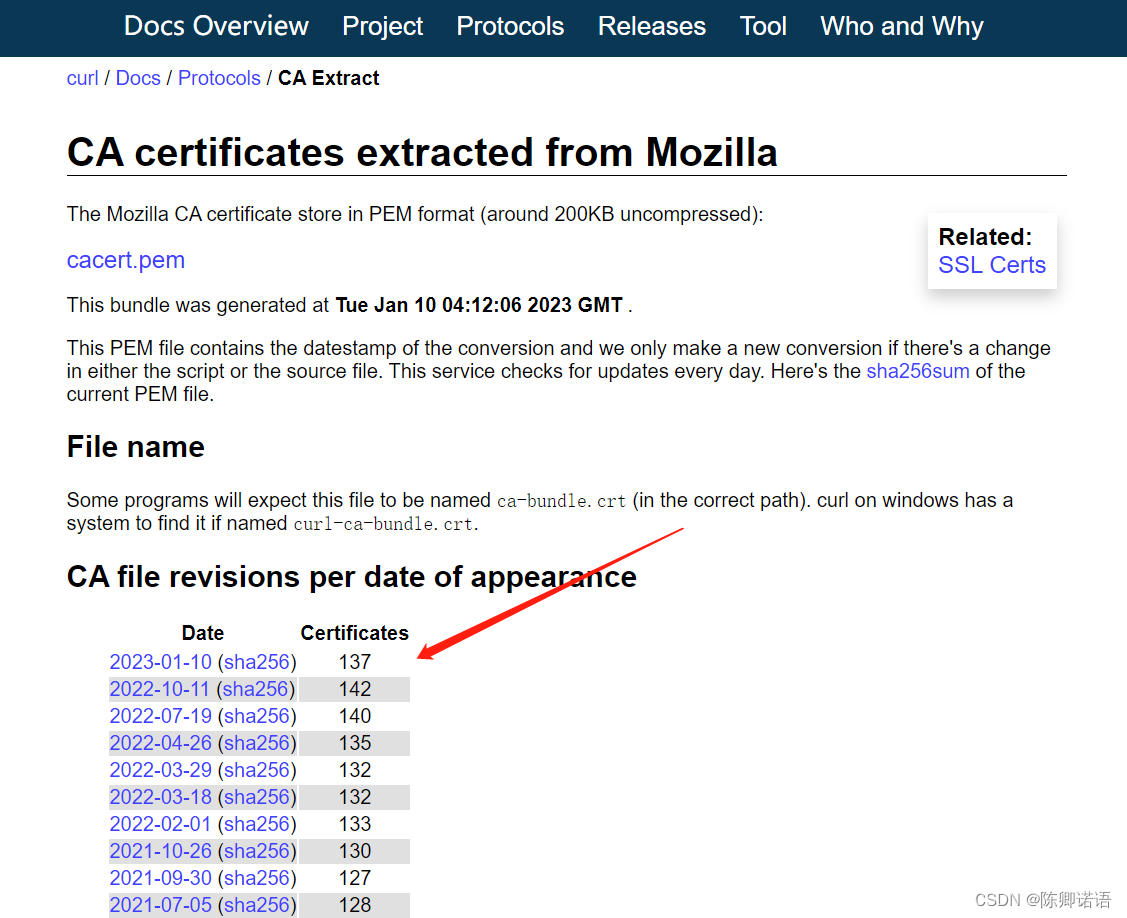Screen dimensions: 1127x918
Task: Open the Docs Overview menu item
Action: (x=216, y=26)
